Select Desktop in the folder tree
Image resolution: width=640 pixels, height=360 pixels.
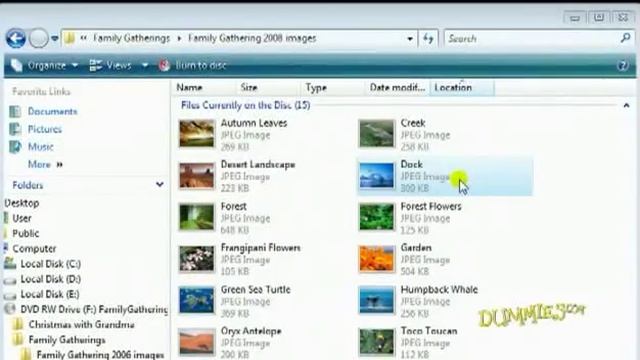tap(22, 203)
